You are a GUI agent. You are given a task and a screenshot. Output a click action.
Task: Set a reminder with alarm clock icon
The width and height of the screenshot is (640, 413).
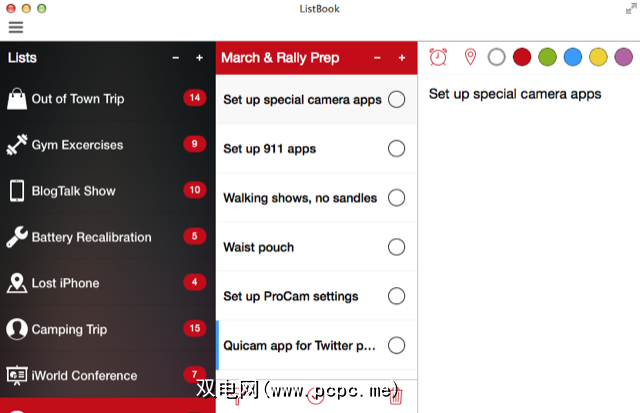click(438, 57)
